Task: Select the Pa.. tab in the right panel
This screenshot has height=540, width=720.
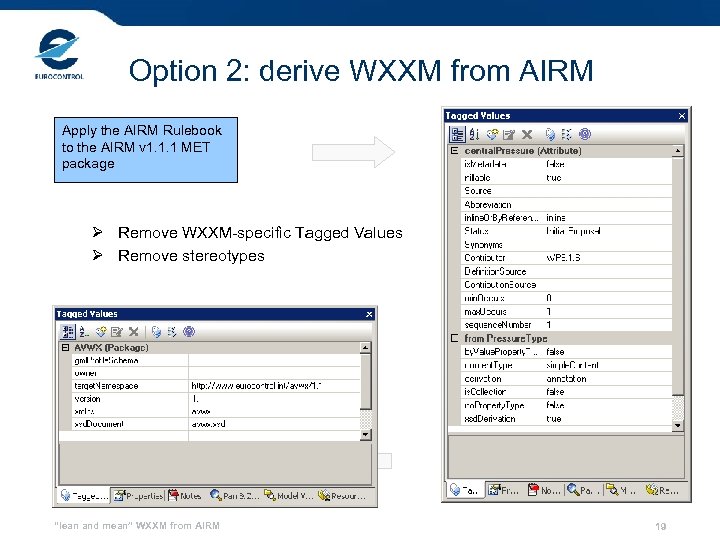Action: click(583, 490)
